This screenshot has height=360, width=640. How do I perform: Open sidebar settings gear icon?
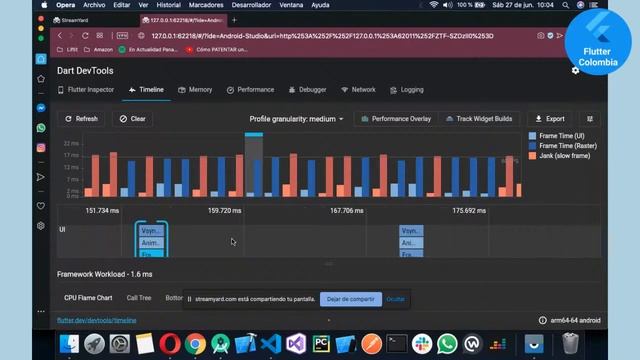[x=41, y=226]
